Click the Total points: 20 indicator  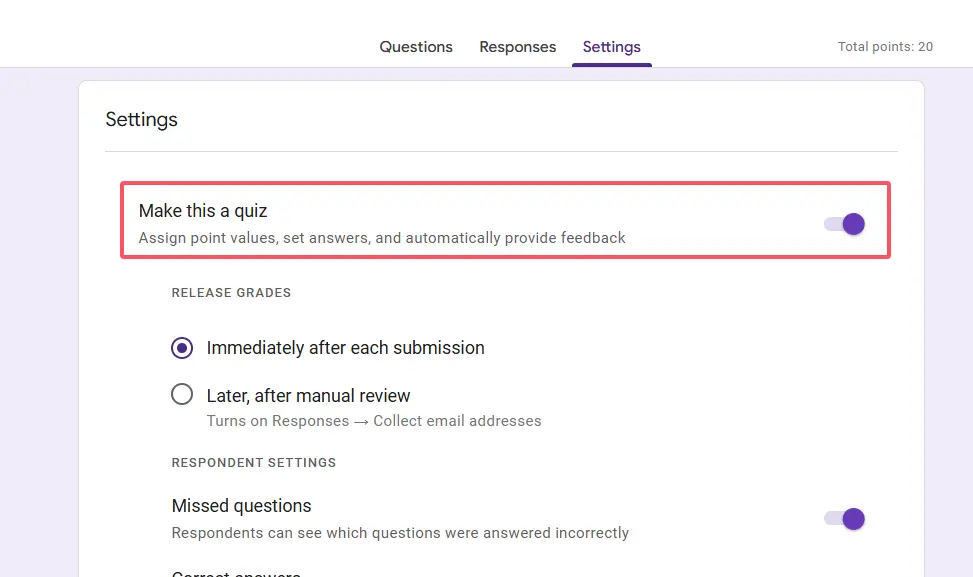(885, 47)
